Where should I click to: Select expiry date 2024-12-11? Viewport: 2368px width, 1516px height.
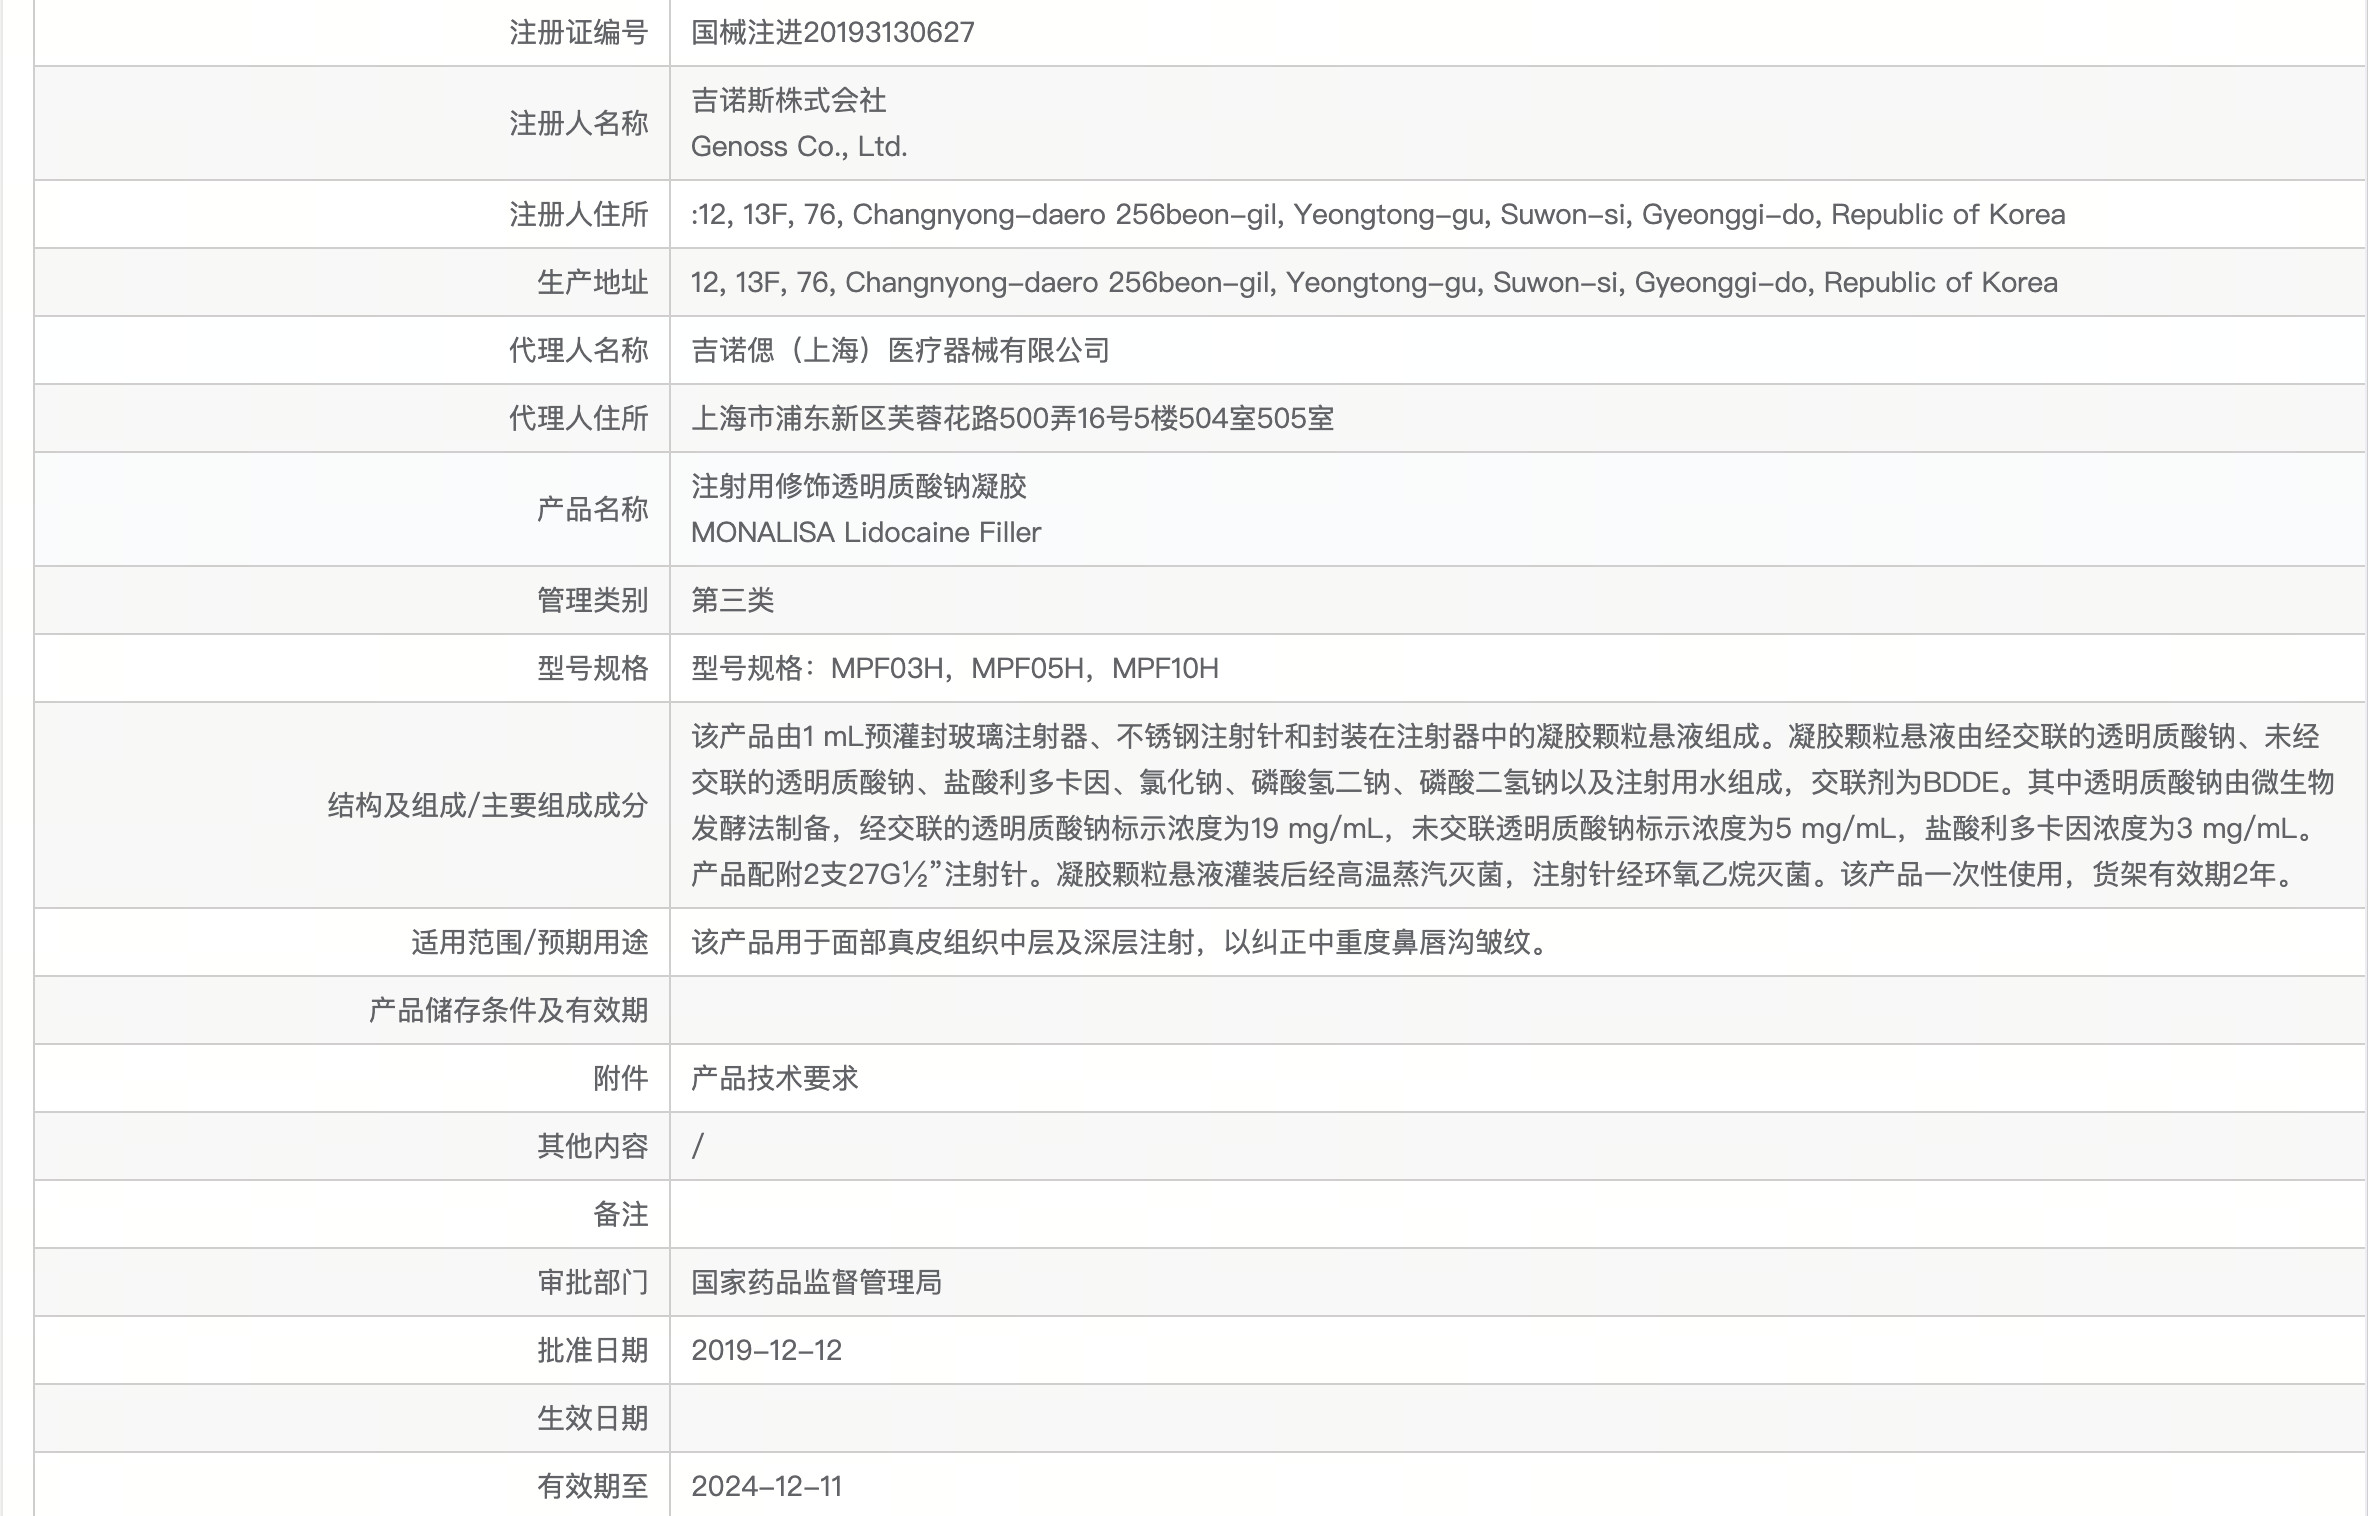pos(767,1486)
